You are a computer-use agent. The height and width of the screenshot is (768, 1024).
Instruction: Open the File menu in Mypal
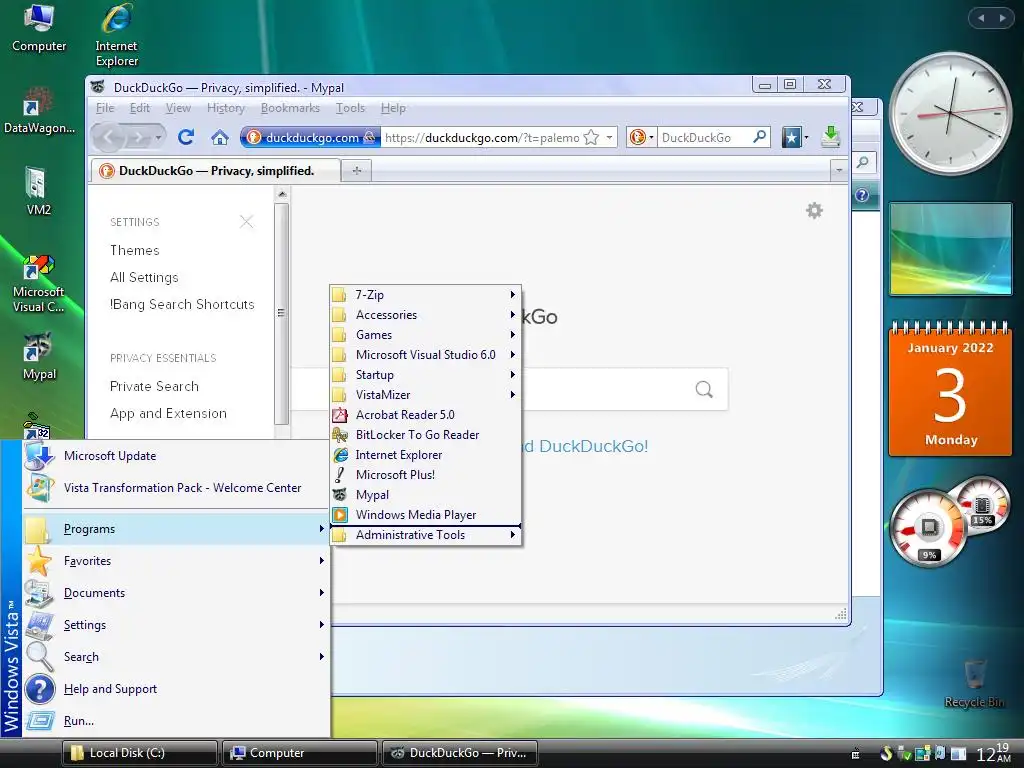tap(105, 108)
